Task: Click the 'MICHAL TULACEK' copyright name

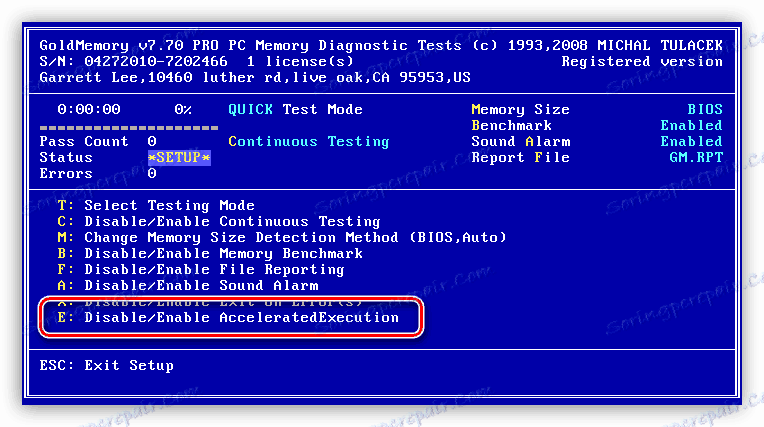Action: [x=660, y=46]
